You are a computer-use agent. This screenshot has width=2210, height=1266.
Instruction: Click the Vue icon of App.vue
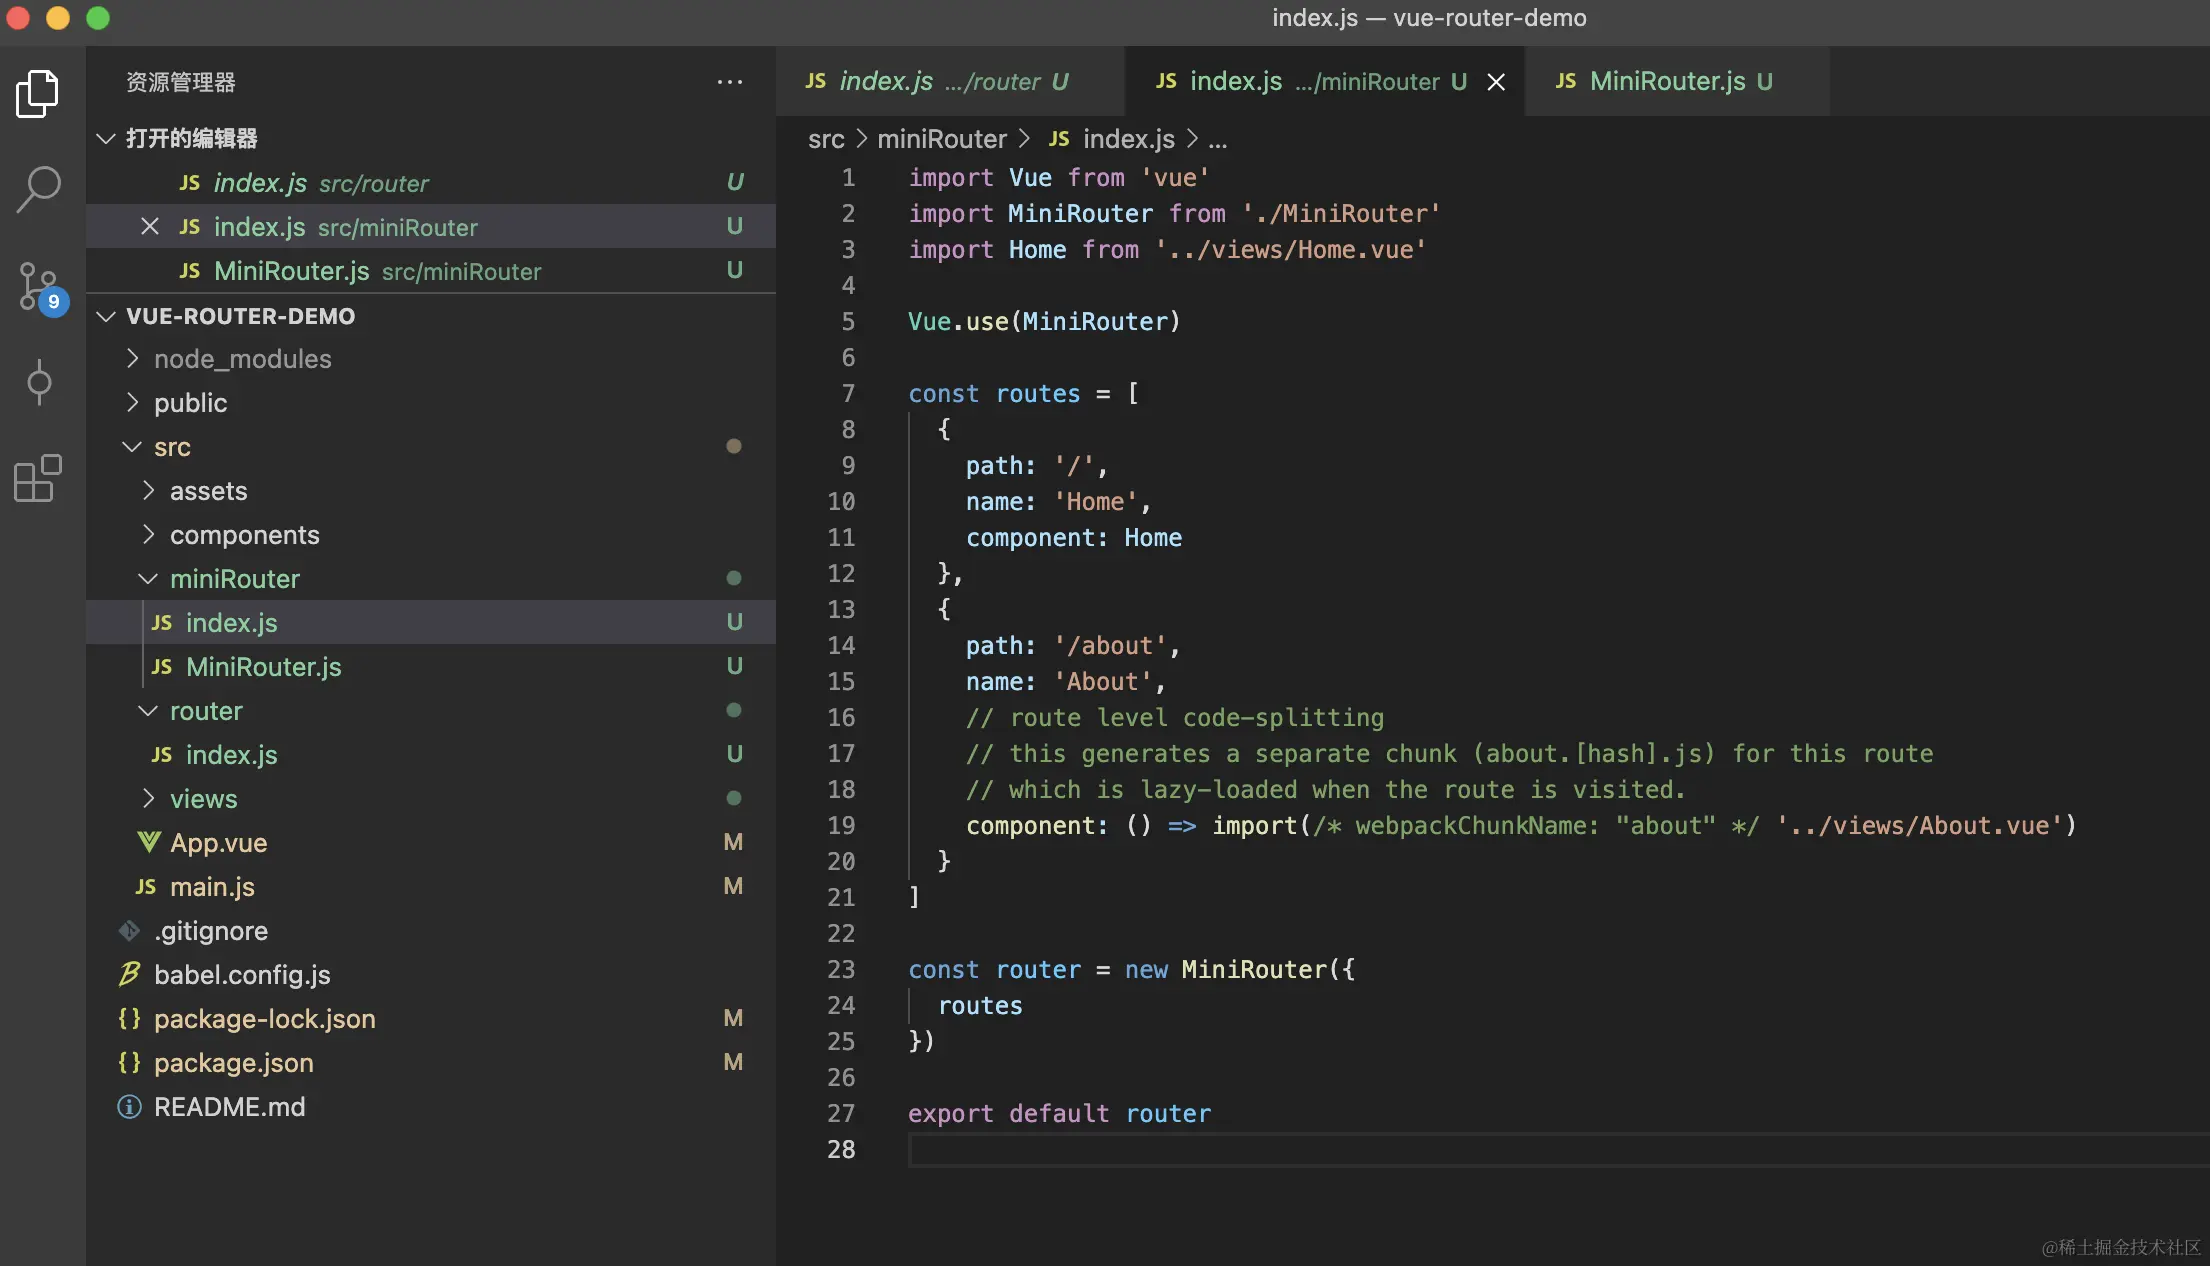click(x=149, y=843)
